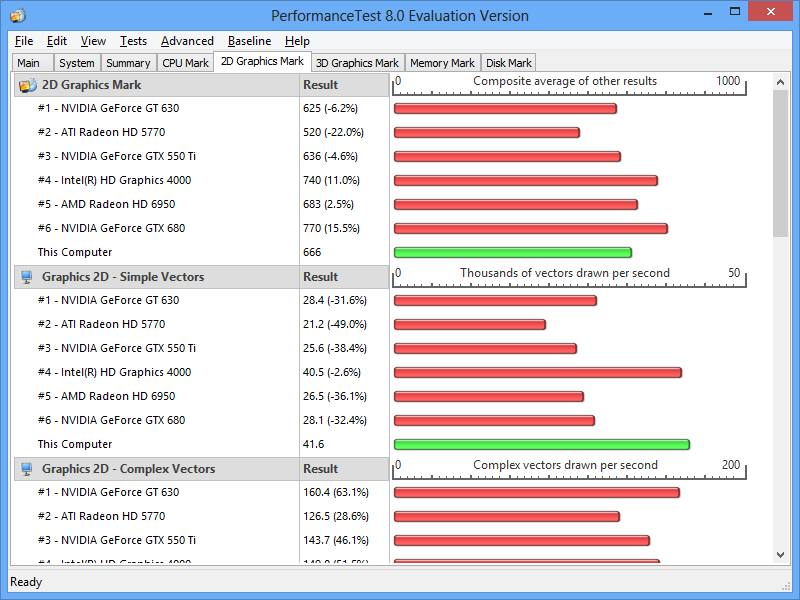
Task: Select result value '126.5 (28.6%)'
Action: 336,516
